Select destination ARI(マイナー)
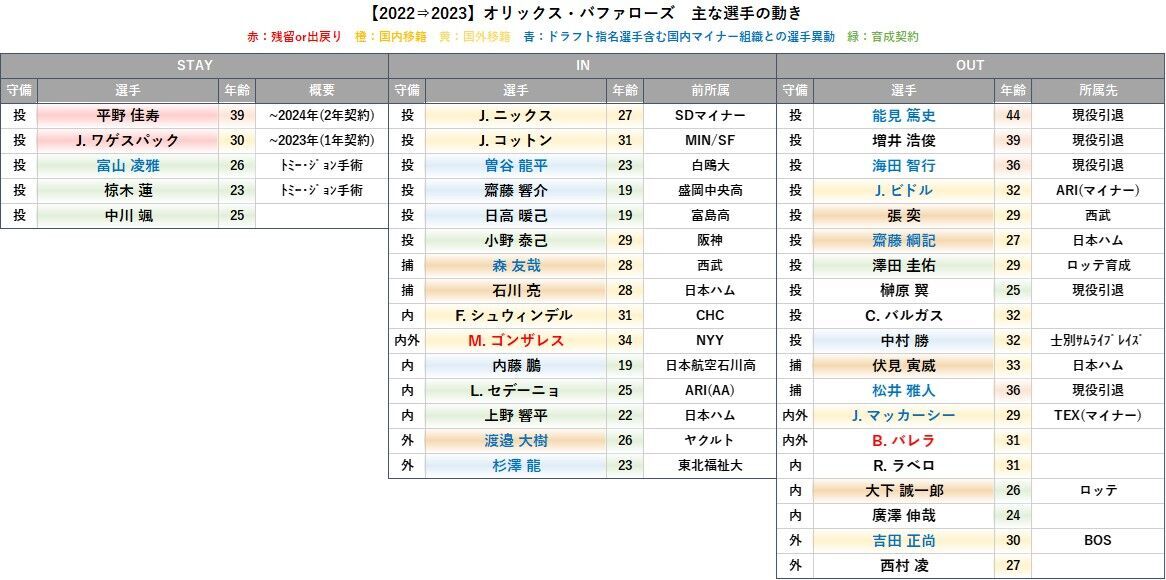 [x=1098, y=190]
